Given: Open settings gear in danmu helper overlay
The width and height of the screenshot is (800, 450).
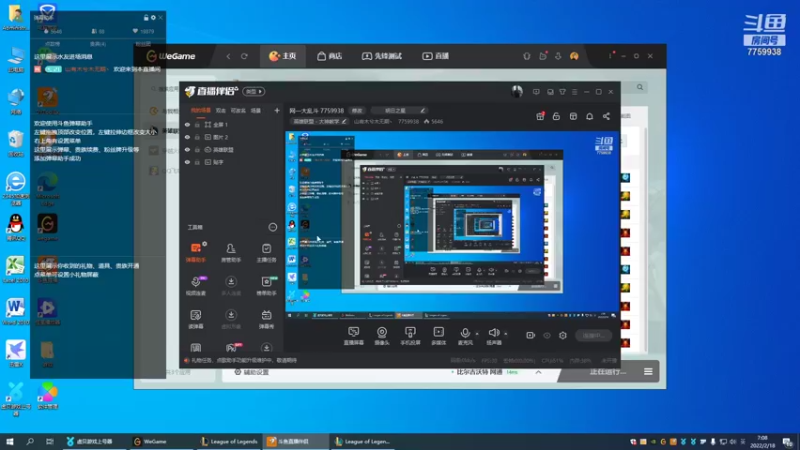Looking at the screenshot, I should coord(153,18).
